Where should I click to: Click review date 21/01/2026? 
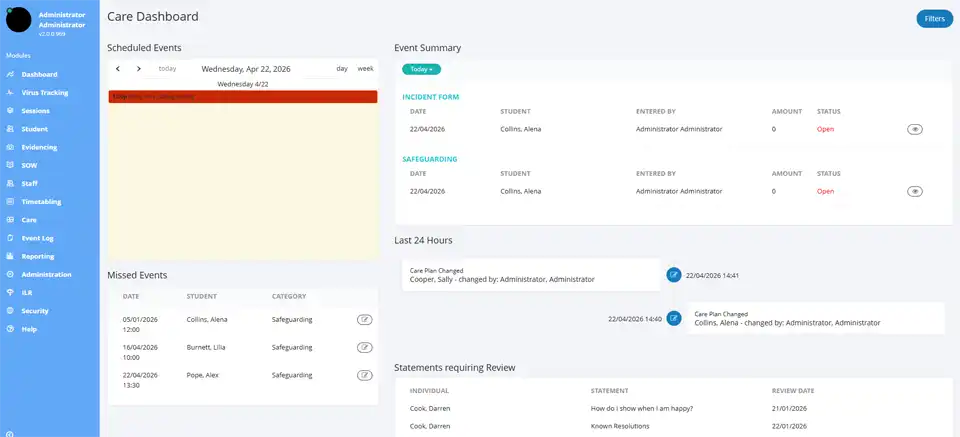point(789,408)
